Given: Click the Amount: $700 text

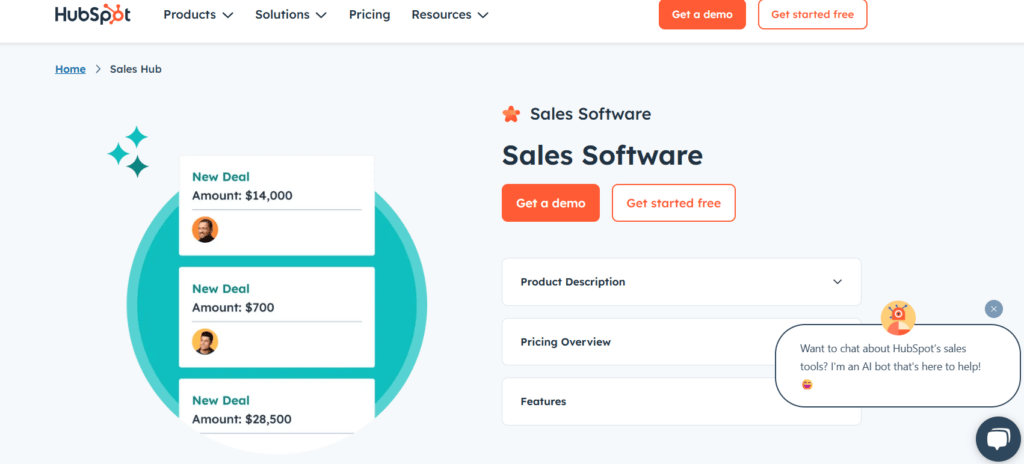Looking at the screenshot, I should [x=233, y=307].
